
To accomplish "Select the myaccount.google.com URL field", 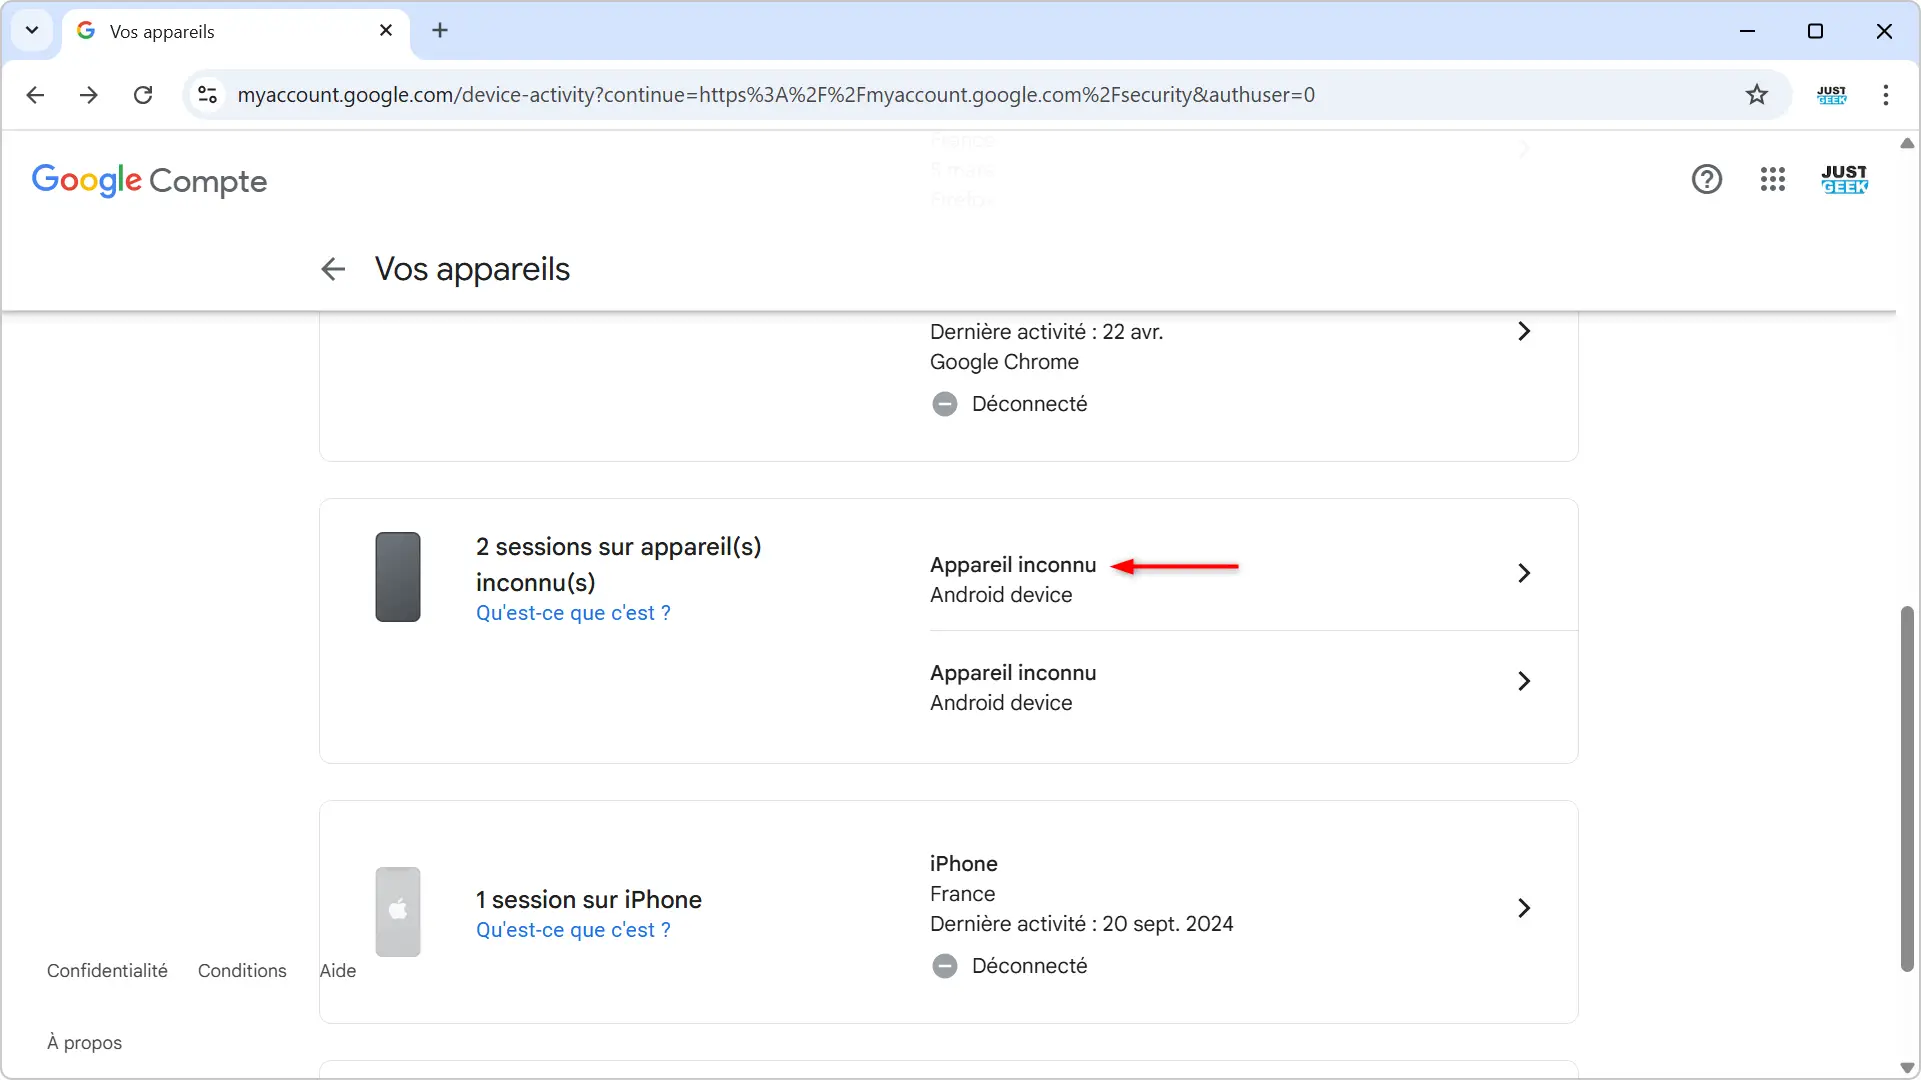I will pos(775,95).
